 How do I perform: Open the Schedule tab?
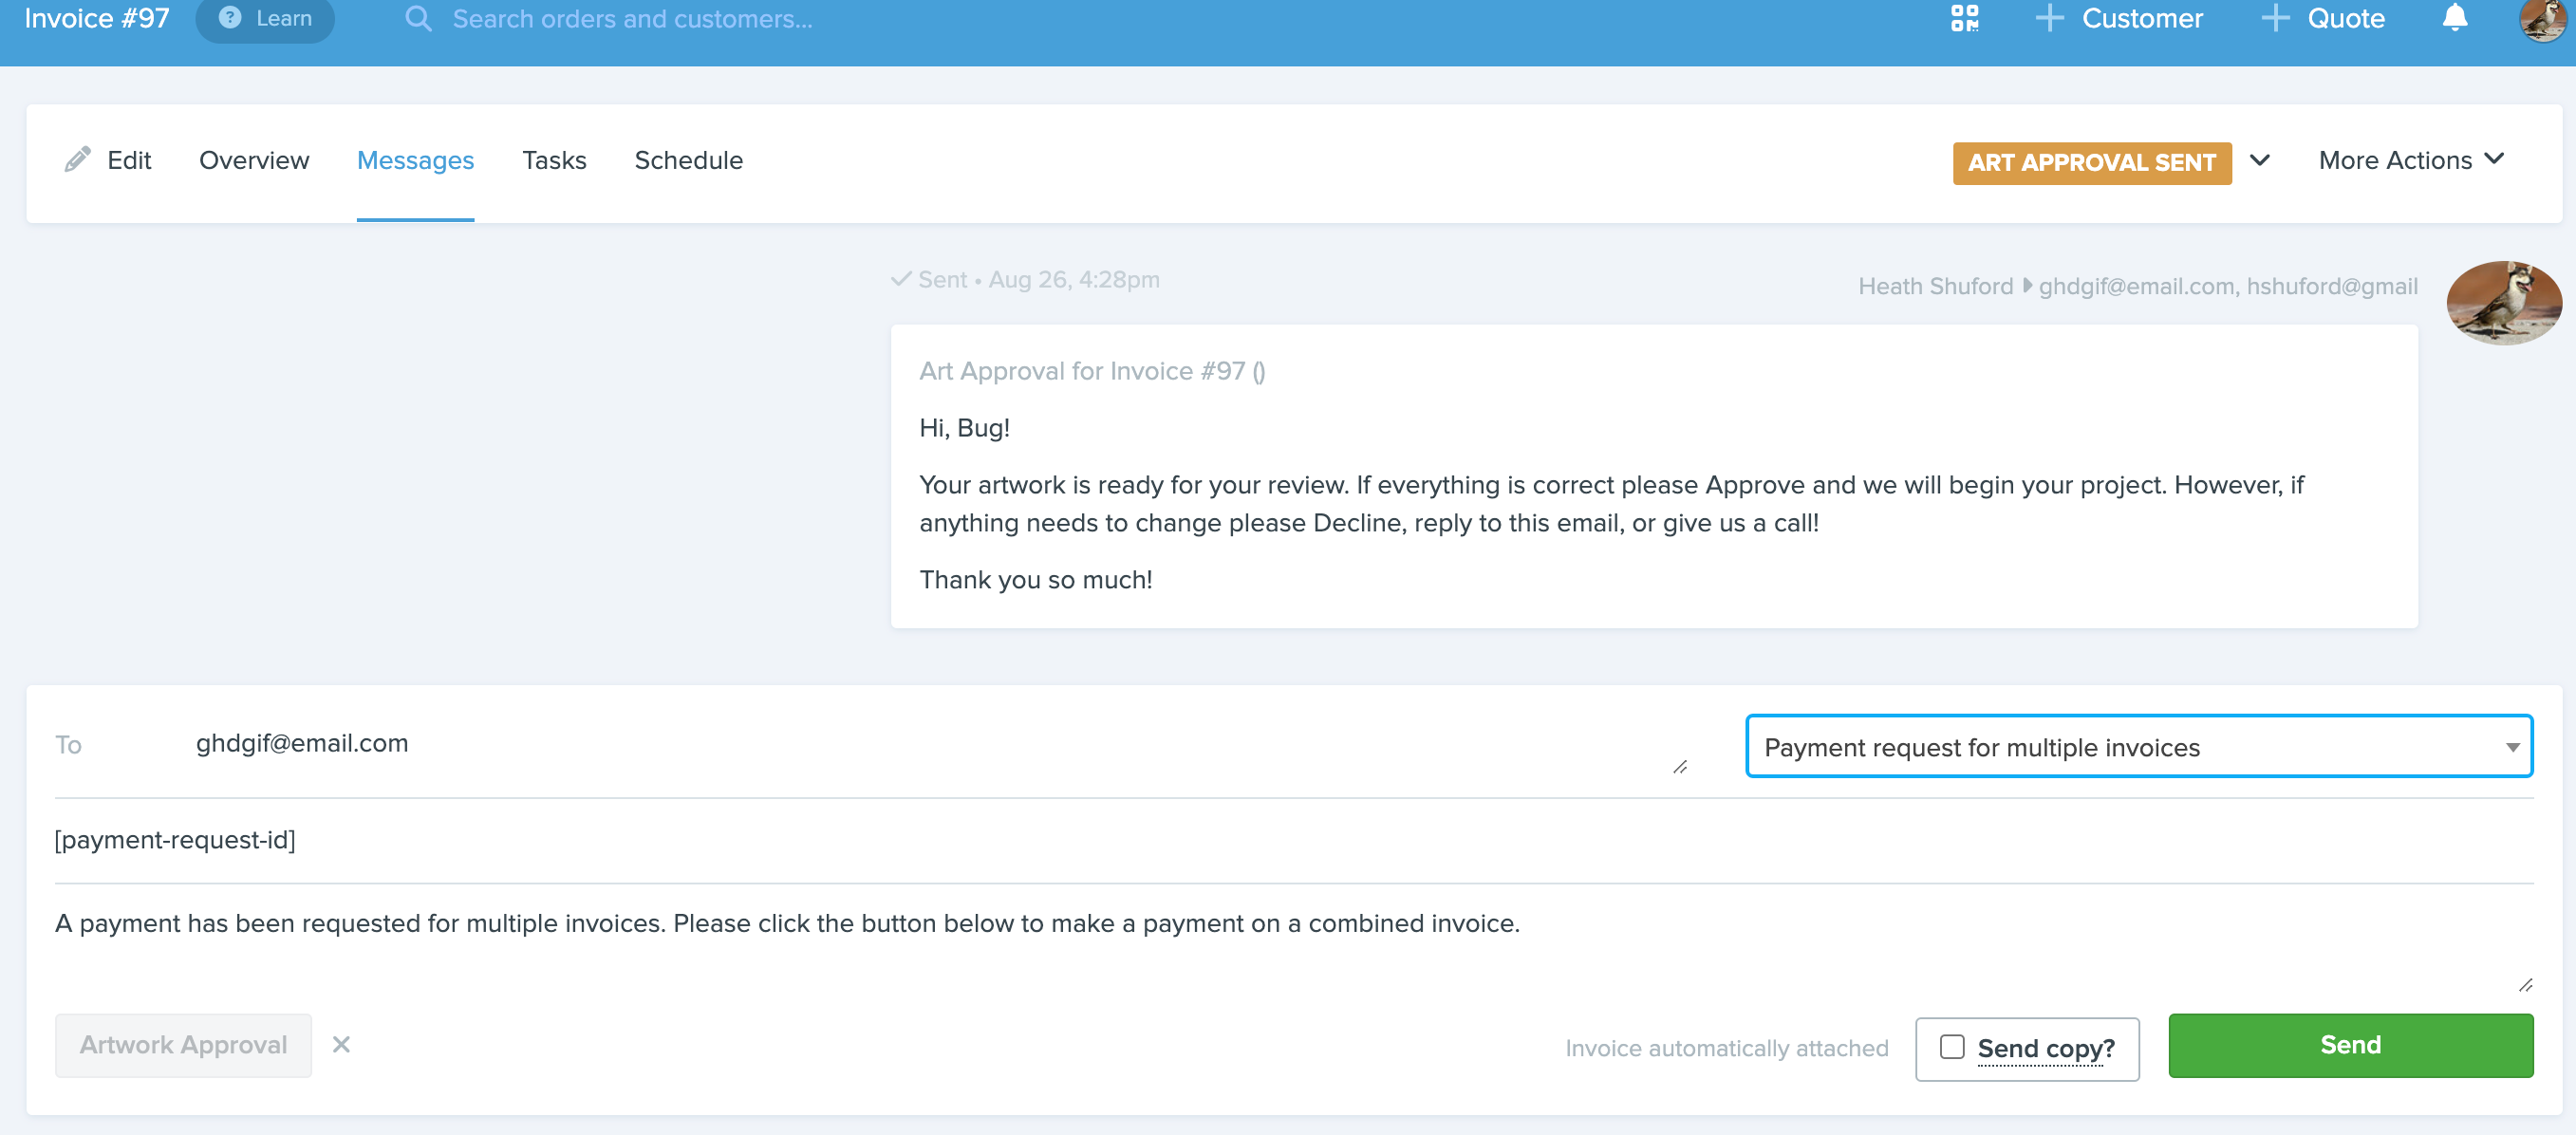click(688, 160)
